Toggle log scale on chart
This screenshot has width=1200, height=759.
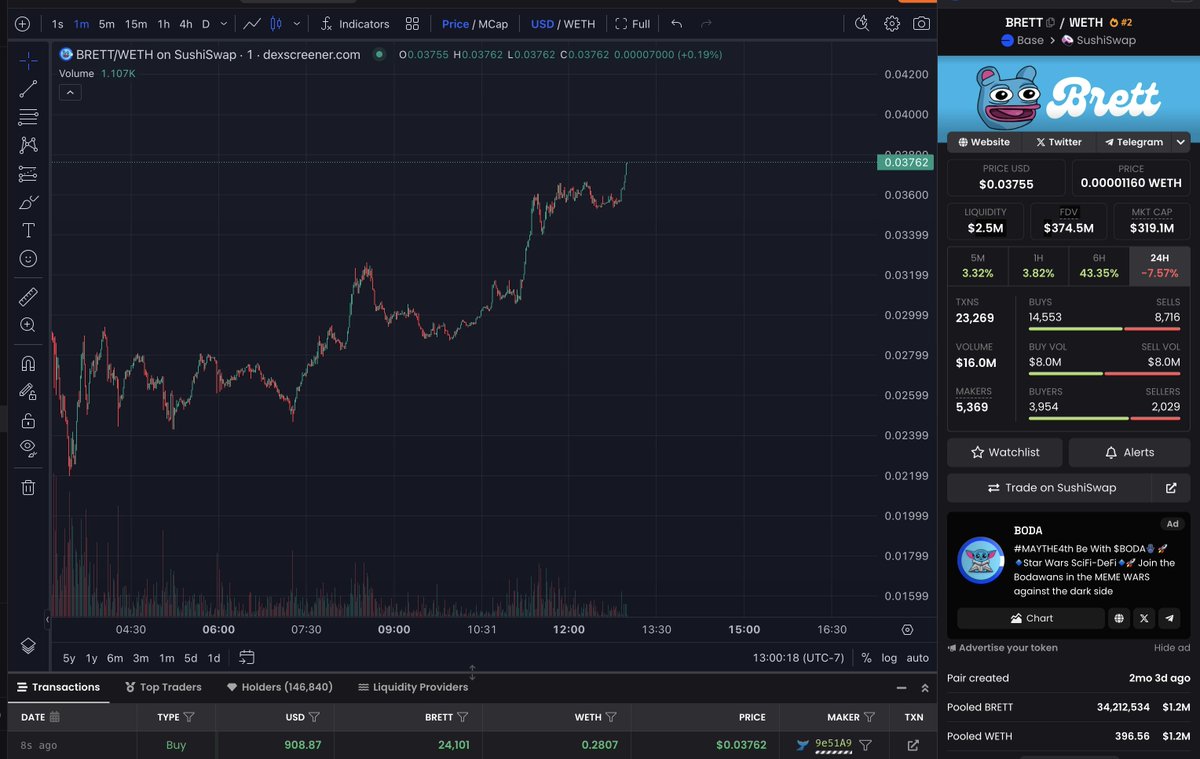(889, 658)
